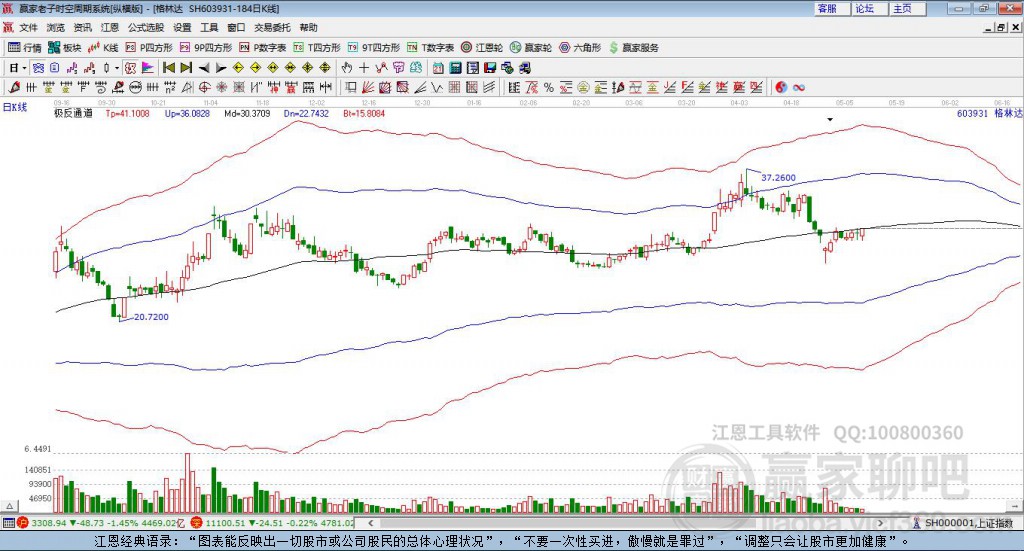1024x551 pixels.
Task: Click the triangle button beside volume pane
Action: click(10, 506)
